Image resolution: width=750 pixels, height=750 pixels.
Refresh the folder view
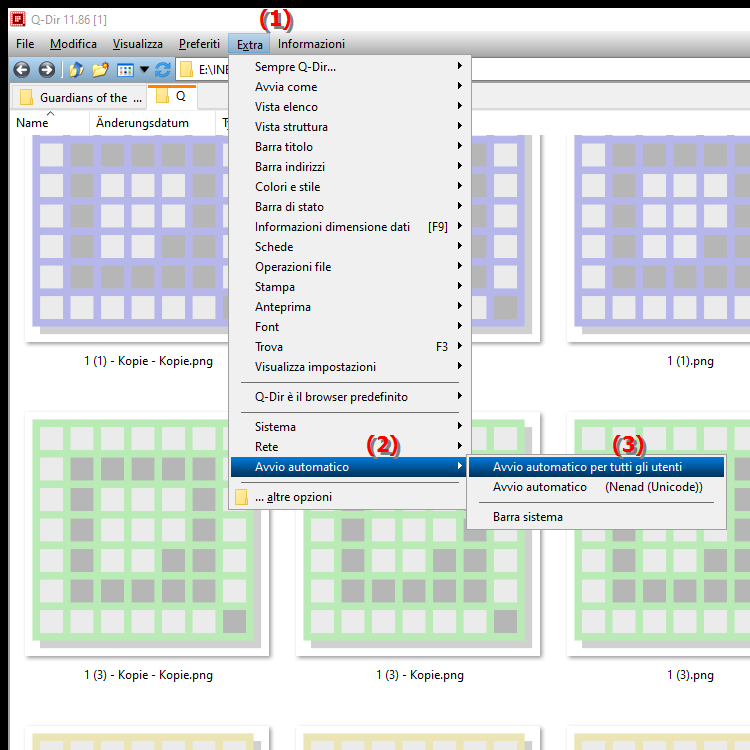163,70
